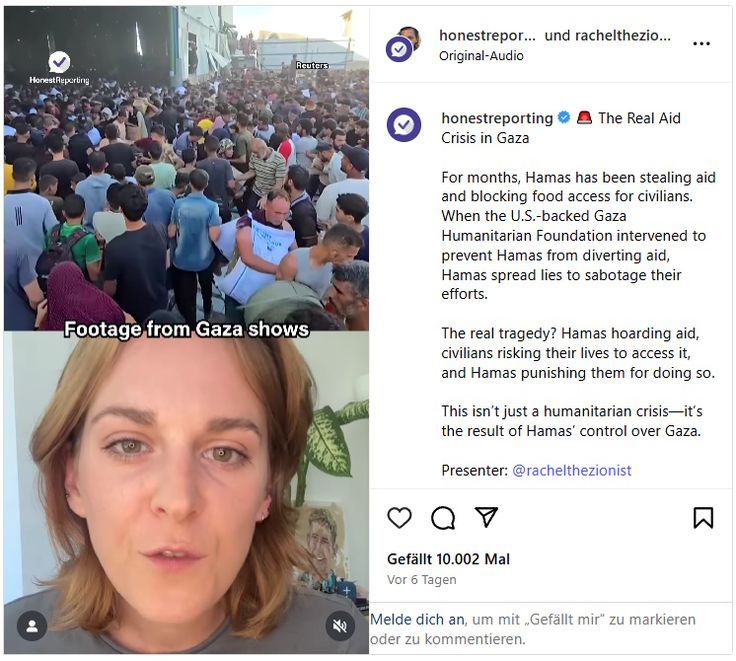736x661 pixels.
Task: Unmute the video sound icon
Action: coord(339,626)
